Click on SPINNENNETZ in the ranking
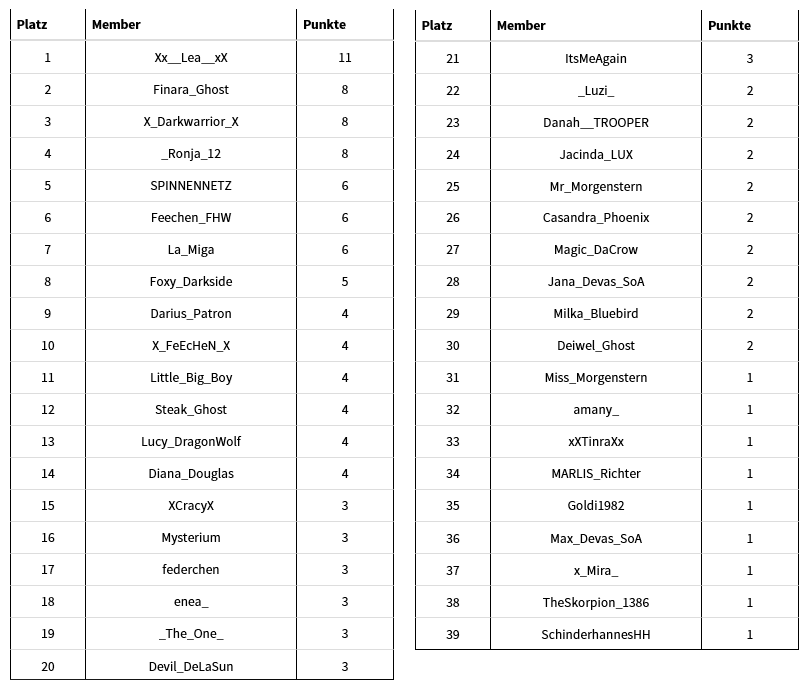808x694 pixels. (x=191, y=186)
